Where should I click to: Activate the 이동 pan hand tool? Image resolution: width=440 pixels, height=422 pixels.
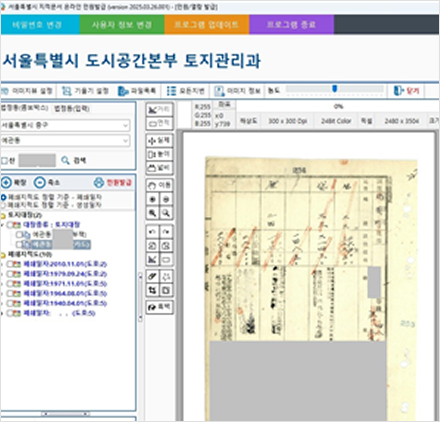tap(160, 185)
